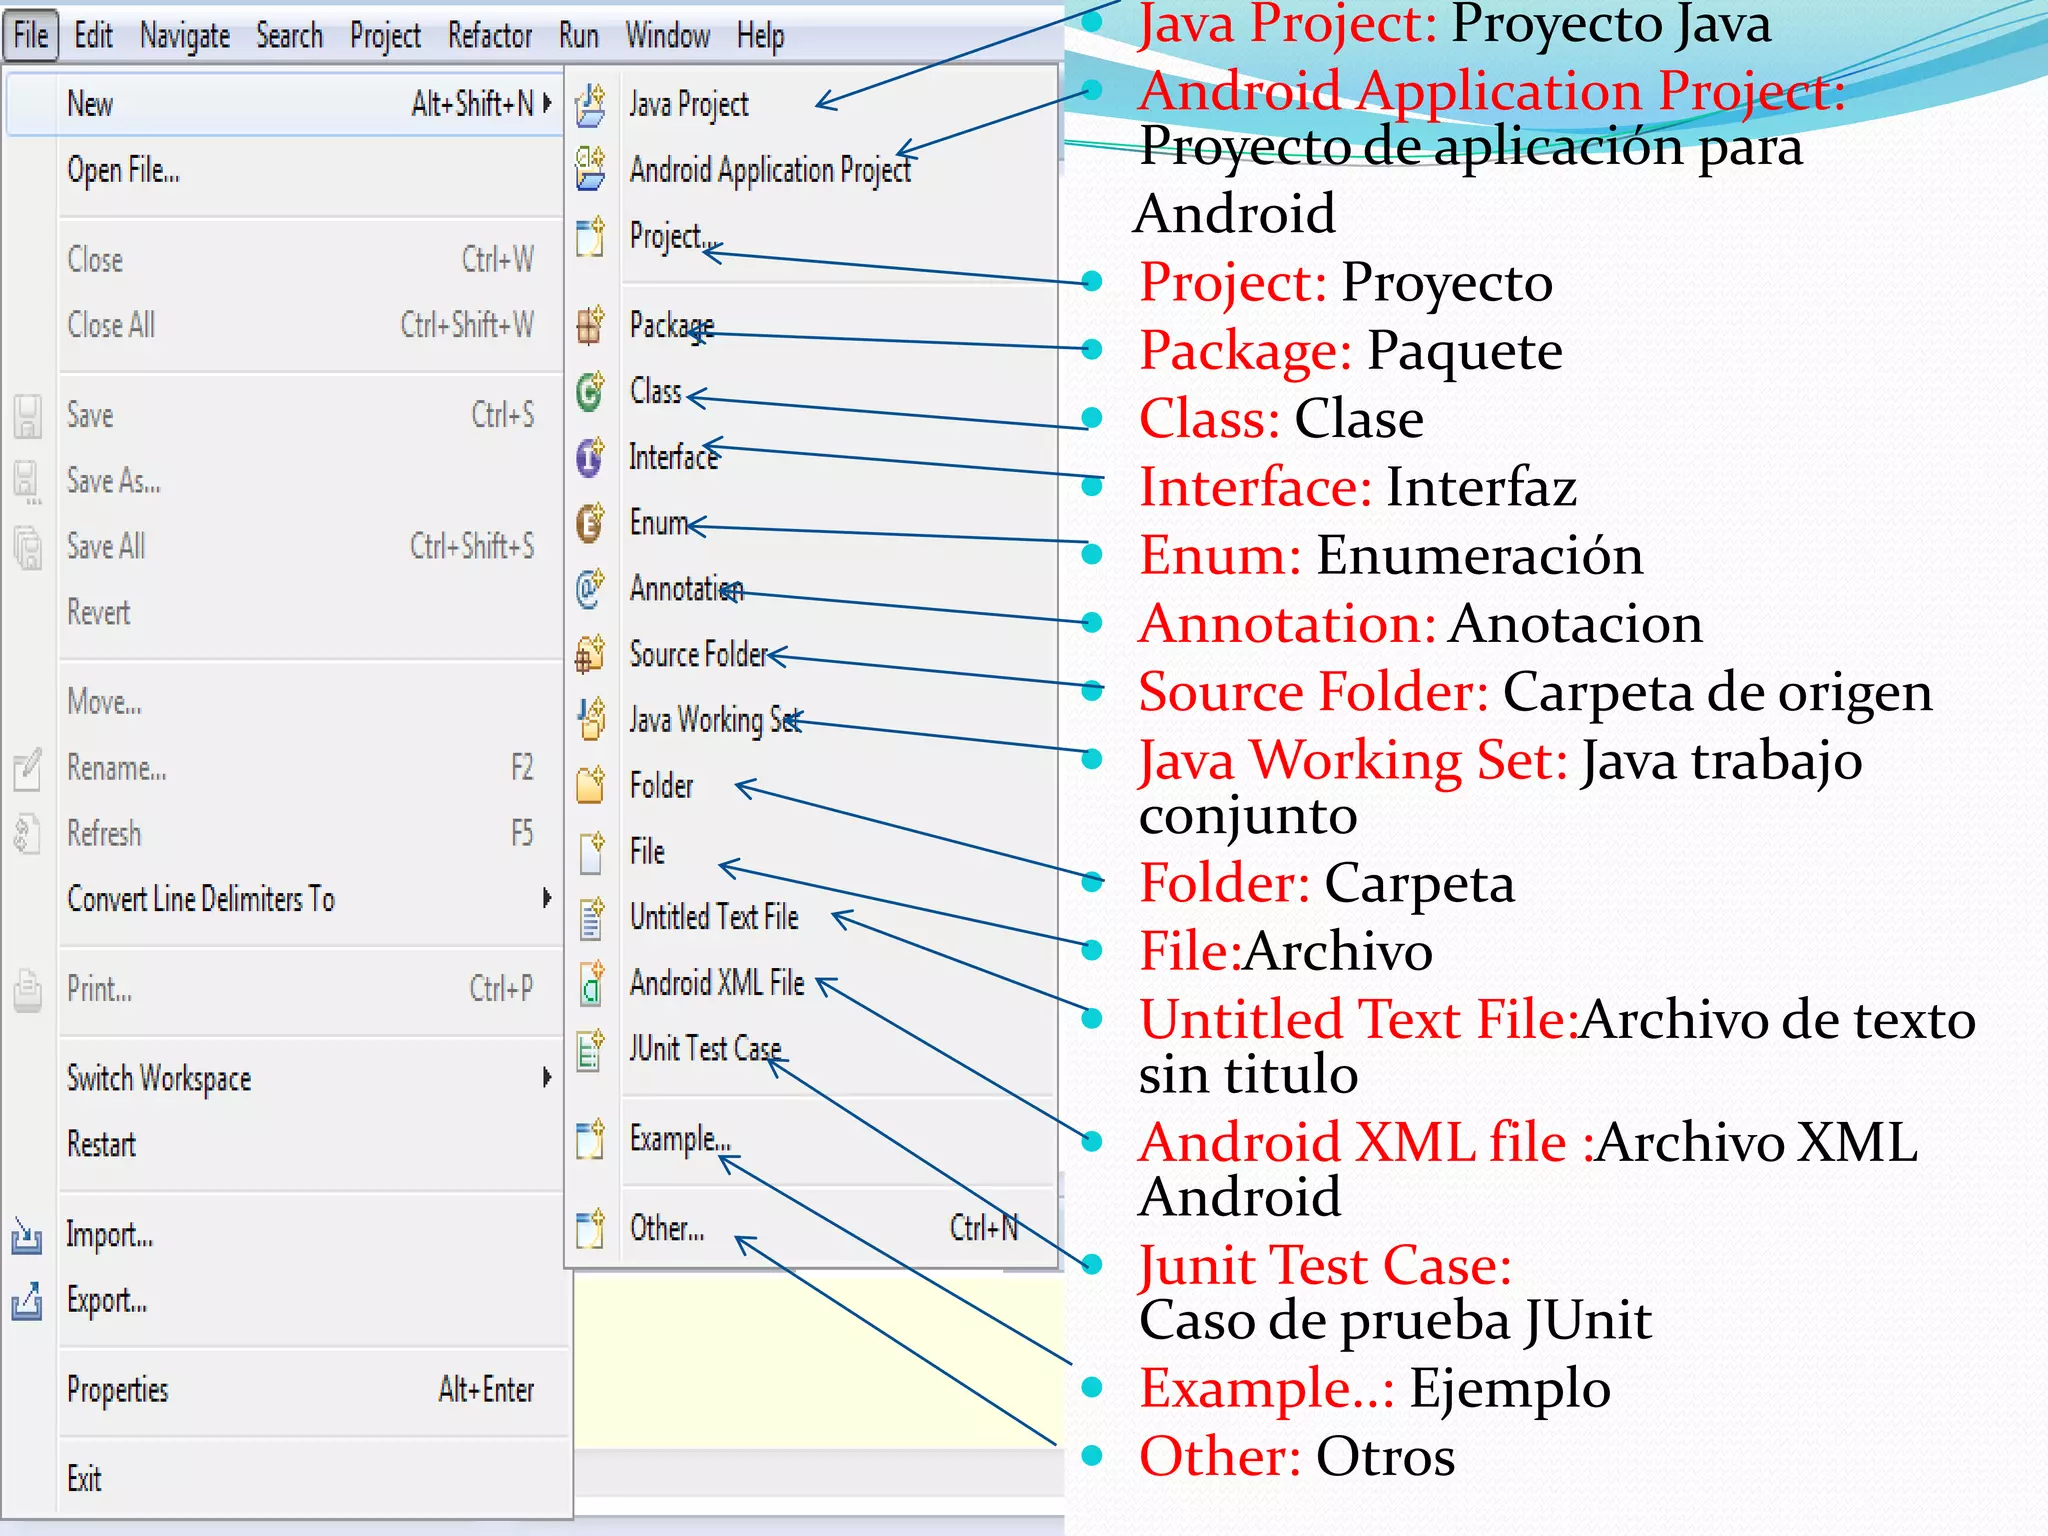Choose Android Application Project entry
Viewport: 2048px width, 1536px height.
(812, 170)
